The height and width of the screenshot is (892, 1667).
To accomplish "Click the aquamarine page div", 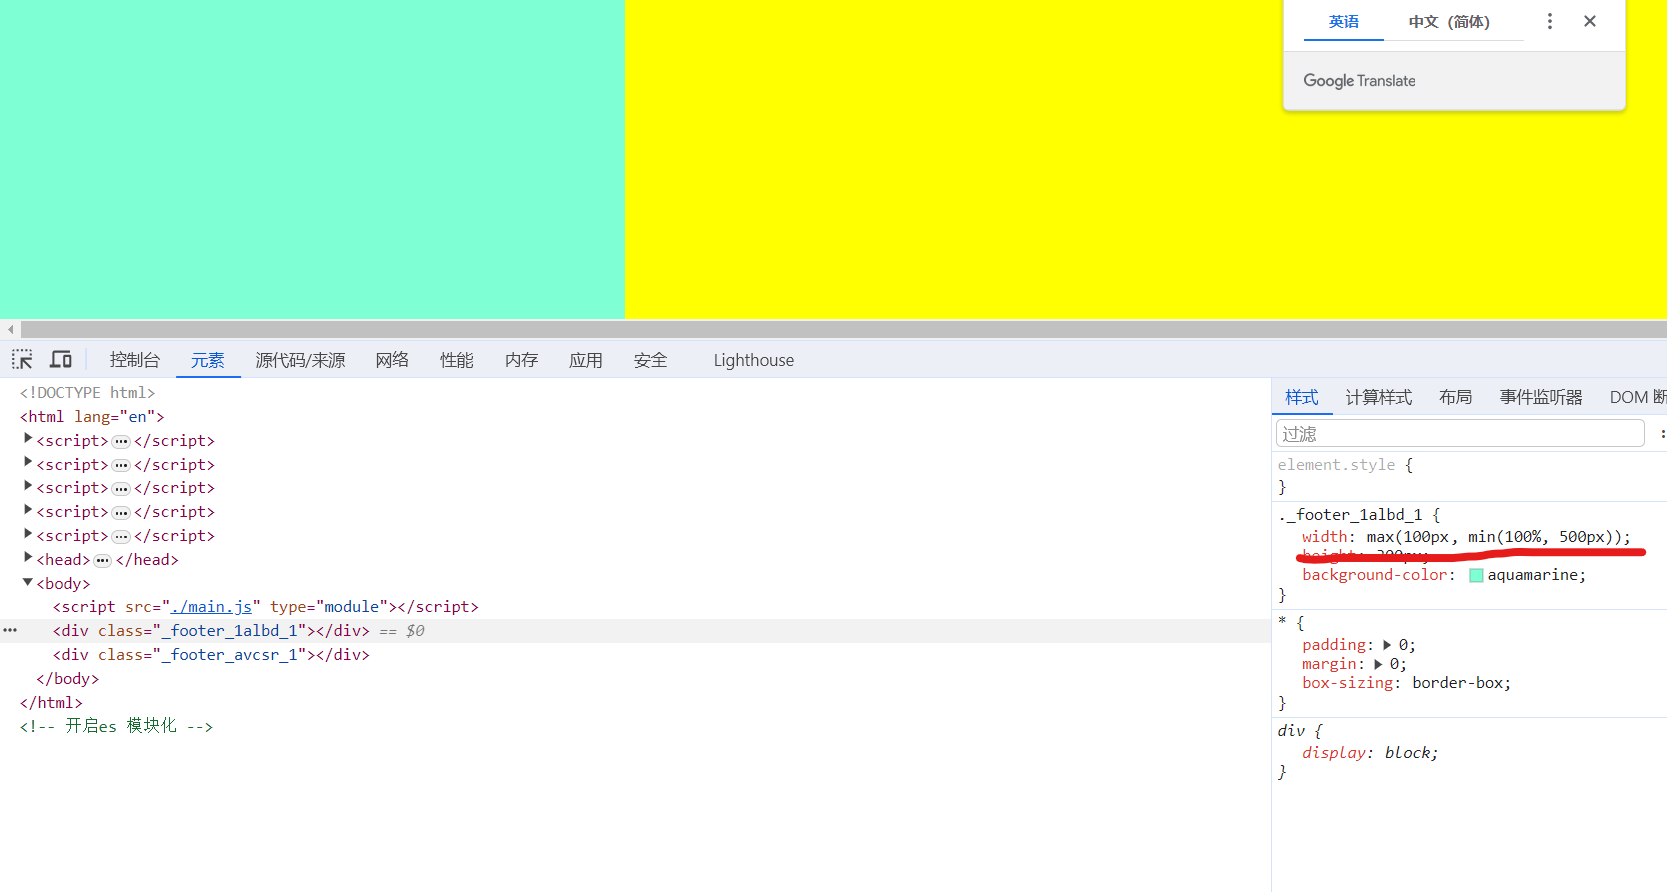I will [312, 159].
